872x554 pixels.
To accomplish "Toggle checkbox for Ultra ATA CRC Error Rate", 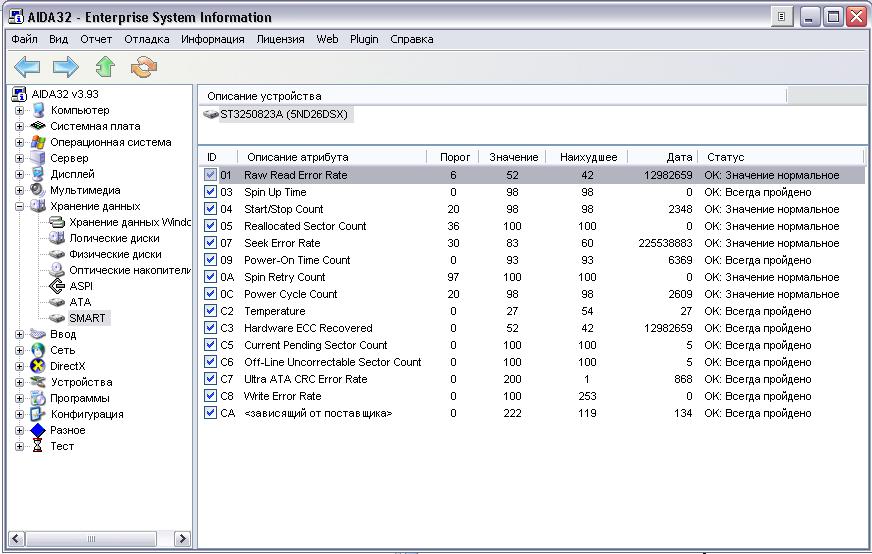I will click(210, 379).
